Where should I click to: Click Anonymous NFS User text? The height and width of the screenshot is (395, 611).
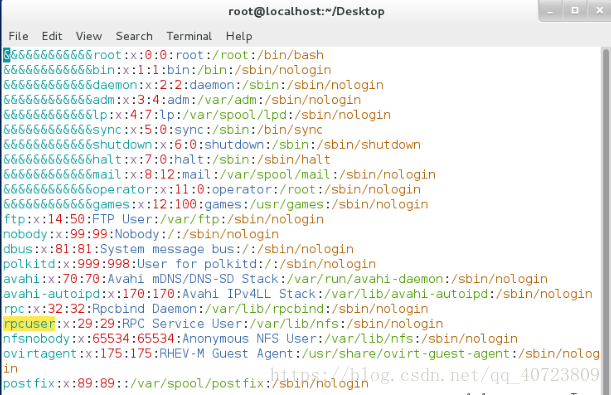(x=250, y=339)
